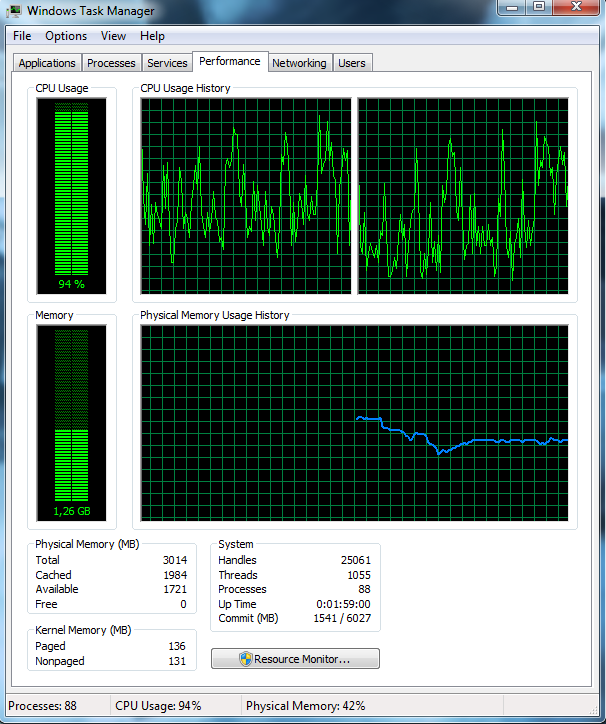This screenshot has width=606, height=724.
Task: Click the window resize grip in status bar
Action: (593, 710)
